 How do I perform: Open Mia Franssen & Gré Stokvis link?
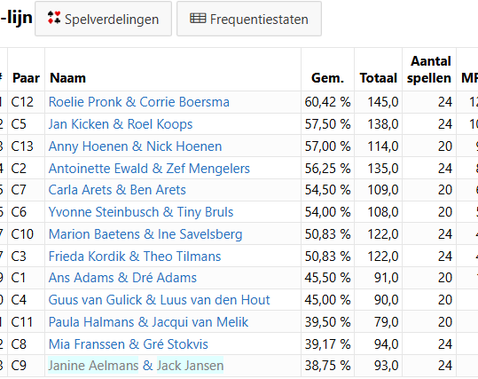point(128,344)
